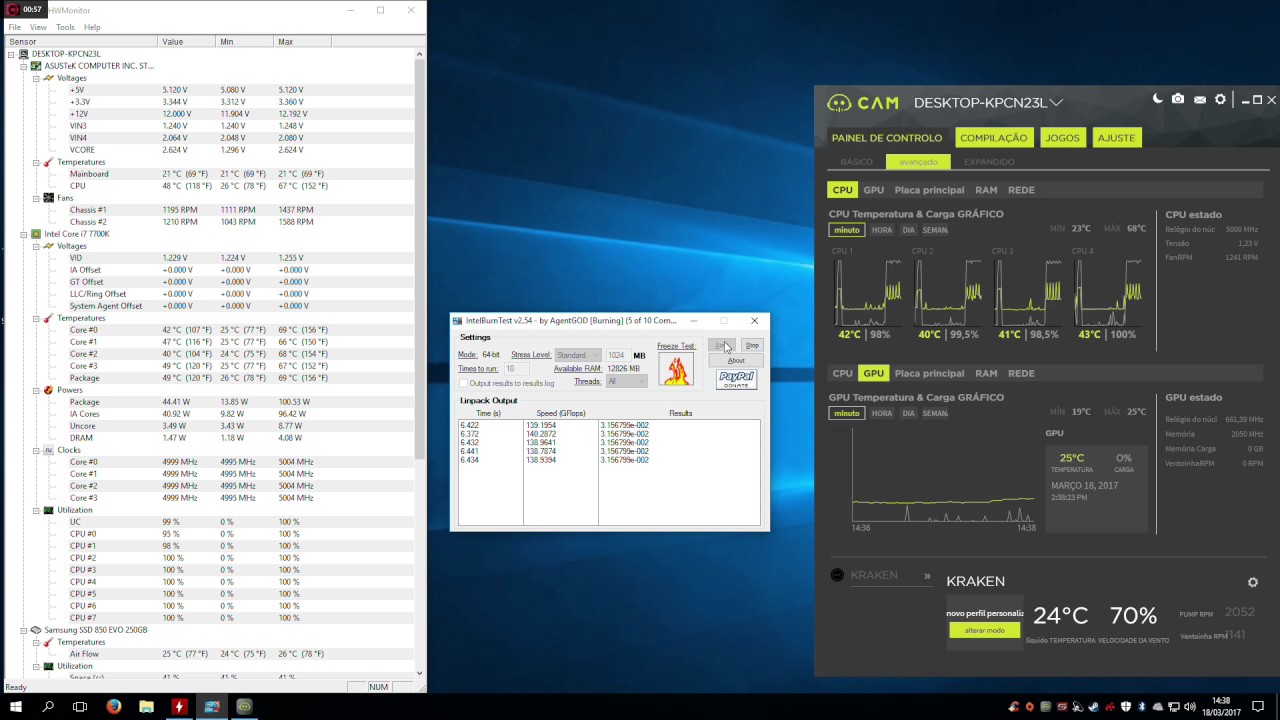This screenshot has height=720, width=1280.
Task: Click 'alterar modo' button in Kraken panel
Action: click(x=984, y=630)
